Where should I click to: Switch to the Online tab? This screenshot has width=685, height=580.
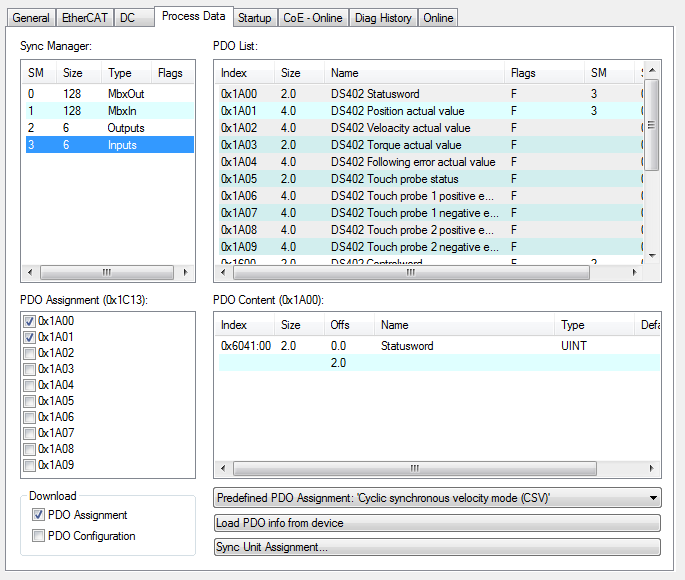pos(438,18)
